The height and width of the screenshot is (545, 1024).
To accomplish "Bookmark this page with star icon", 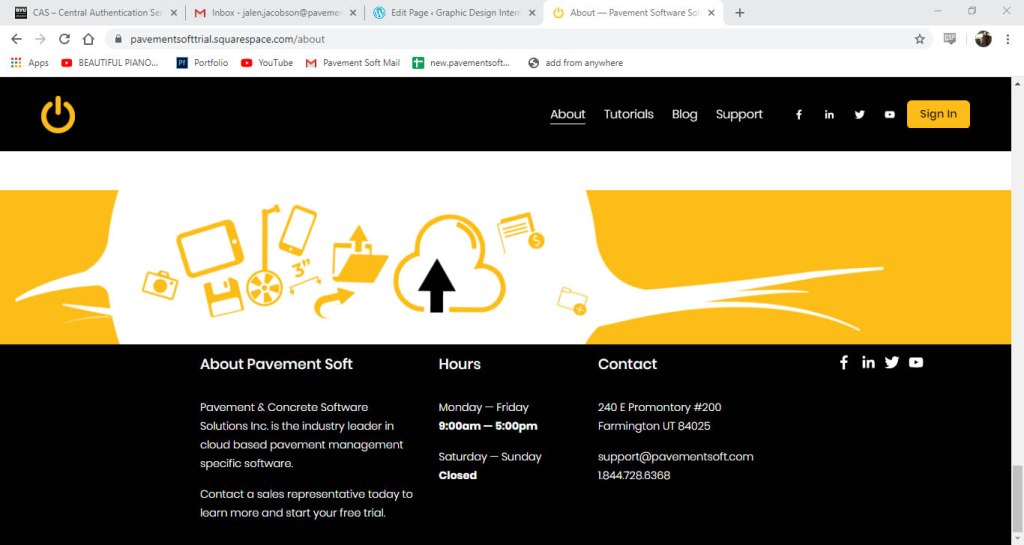I will pos(919,39).
